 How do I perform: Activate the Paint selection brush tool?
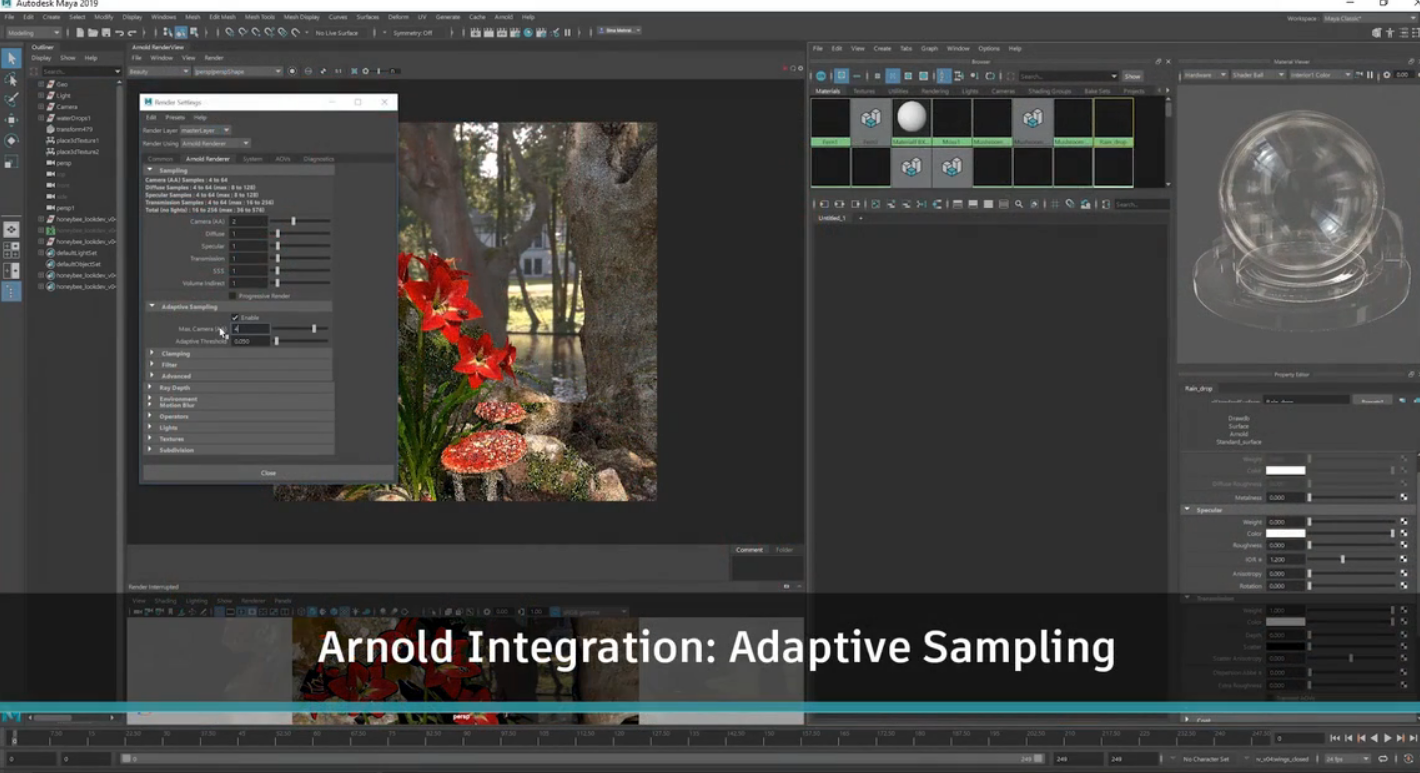[x=11, y=100]
